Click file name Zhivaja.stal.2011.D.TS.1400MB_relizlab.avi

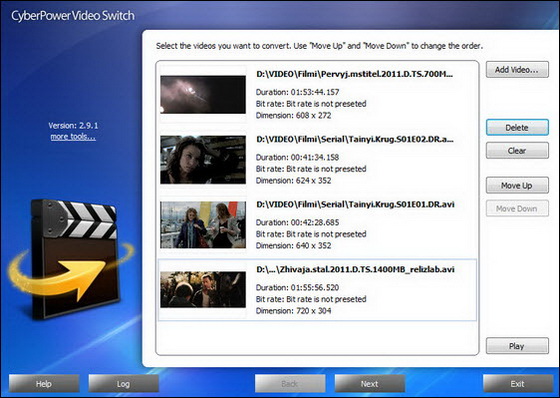click(x=355, y=269)
